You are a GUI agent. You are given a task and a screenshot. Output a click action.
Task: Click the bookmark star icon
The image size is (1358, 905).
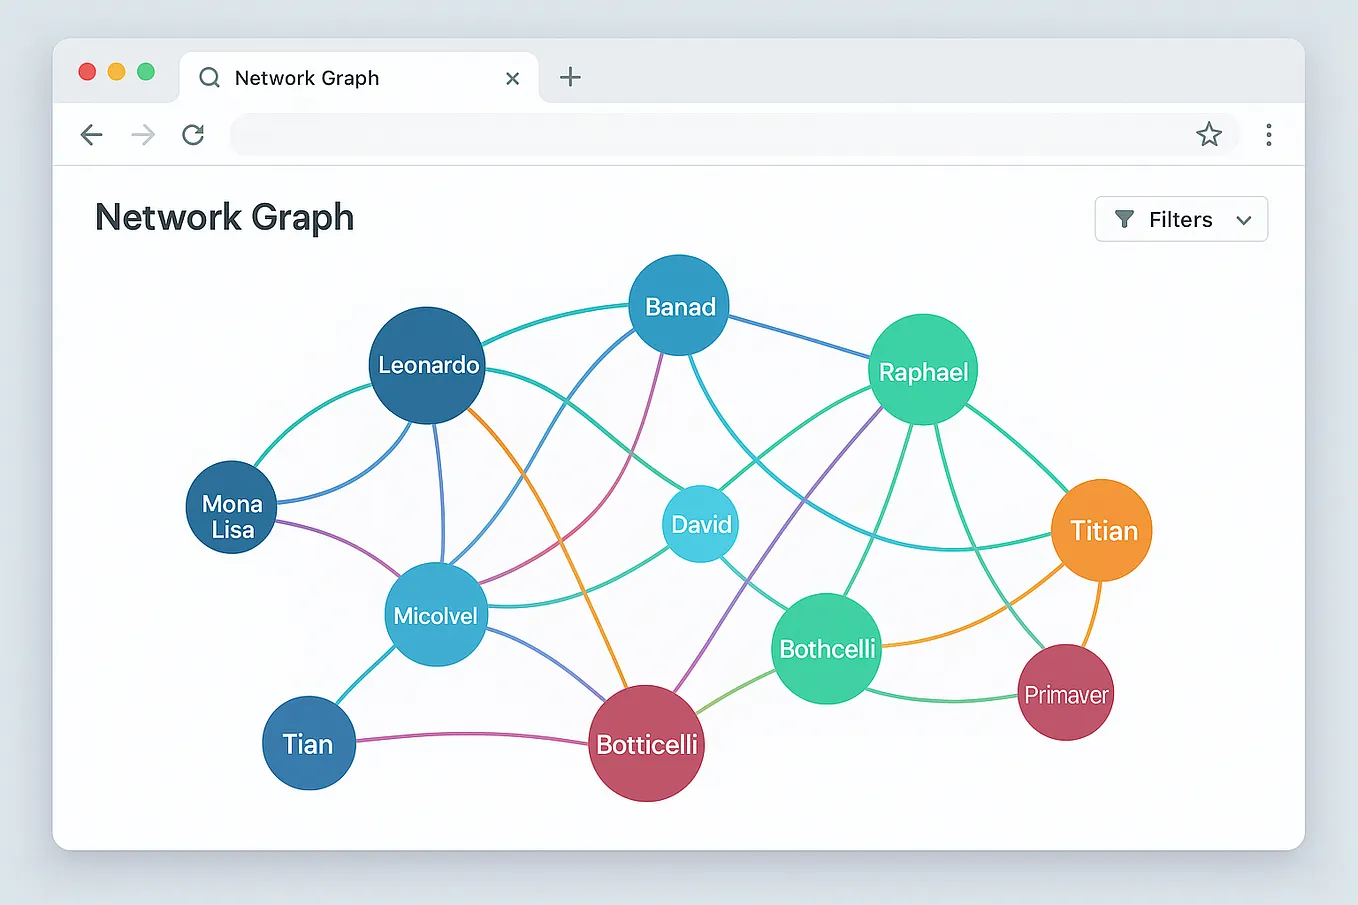click(1209, 134)
